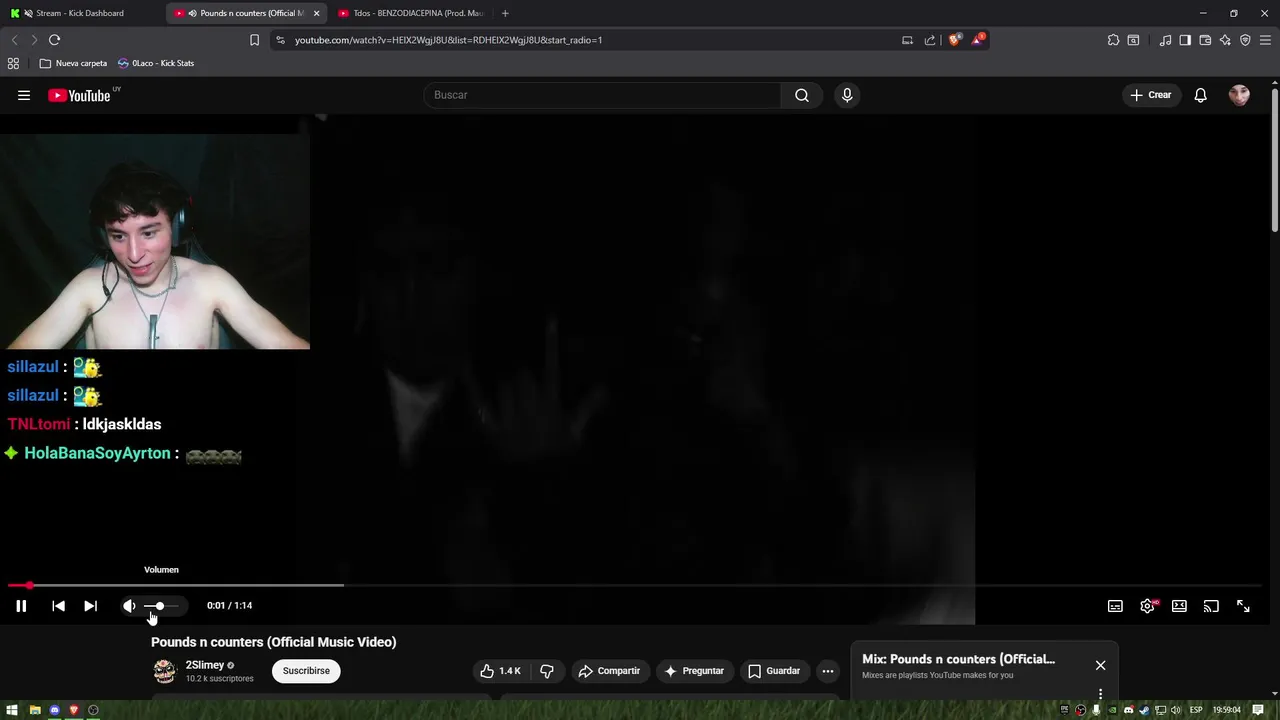
Task: Start voice search with the microphone
Action: point(847,95)
